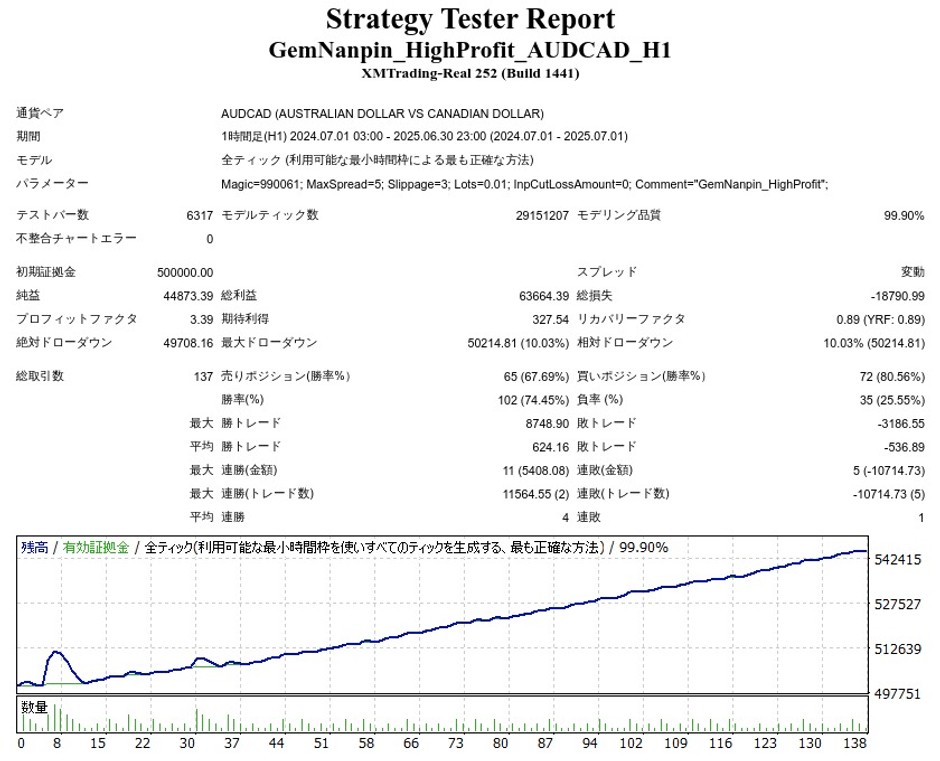Click the 数量 volume panel label
Image resolution: width=940 pixels, height=761 pixels.
coord(34,707)
